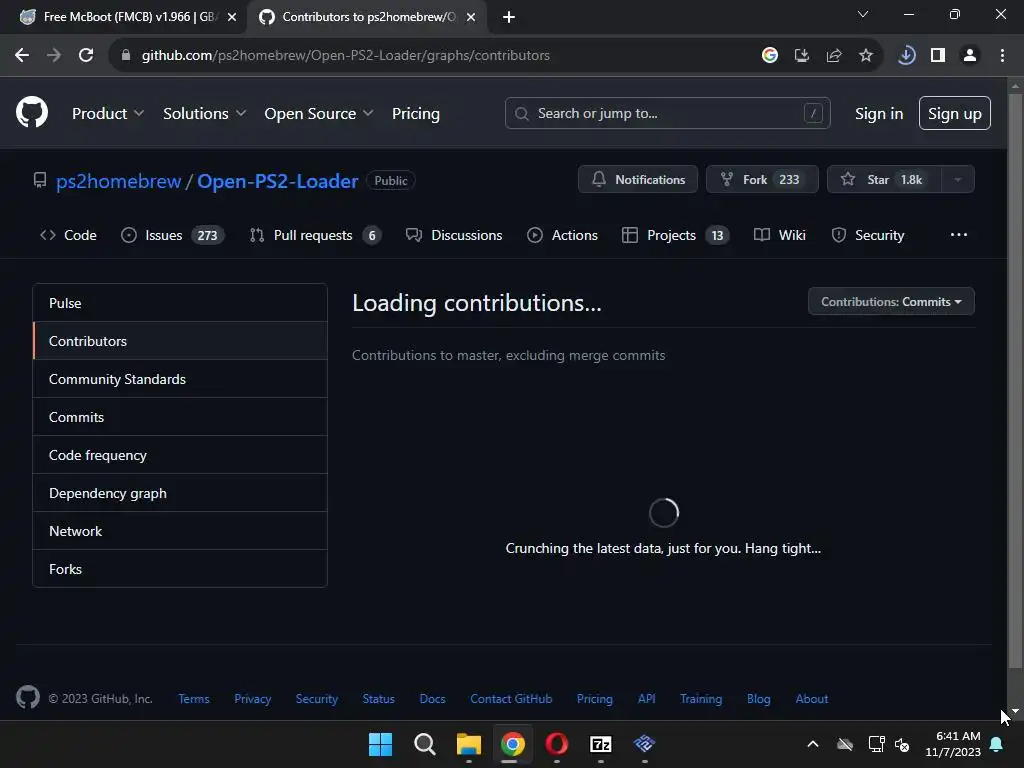Click the Sign up button
This screenshot has height=768, width=1024.
(954, 113)
